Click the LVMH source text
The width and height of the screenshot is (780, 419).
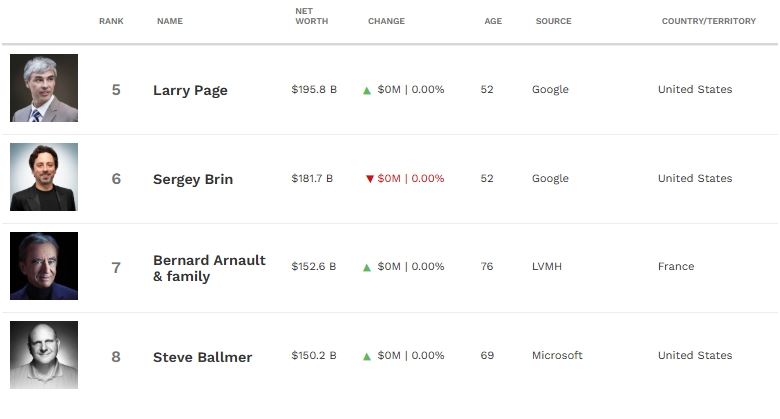546,266
